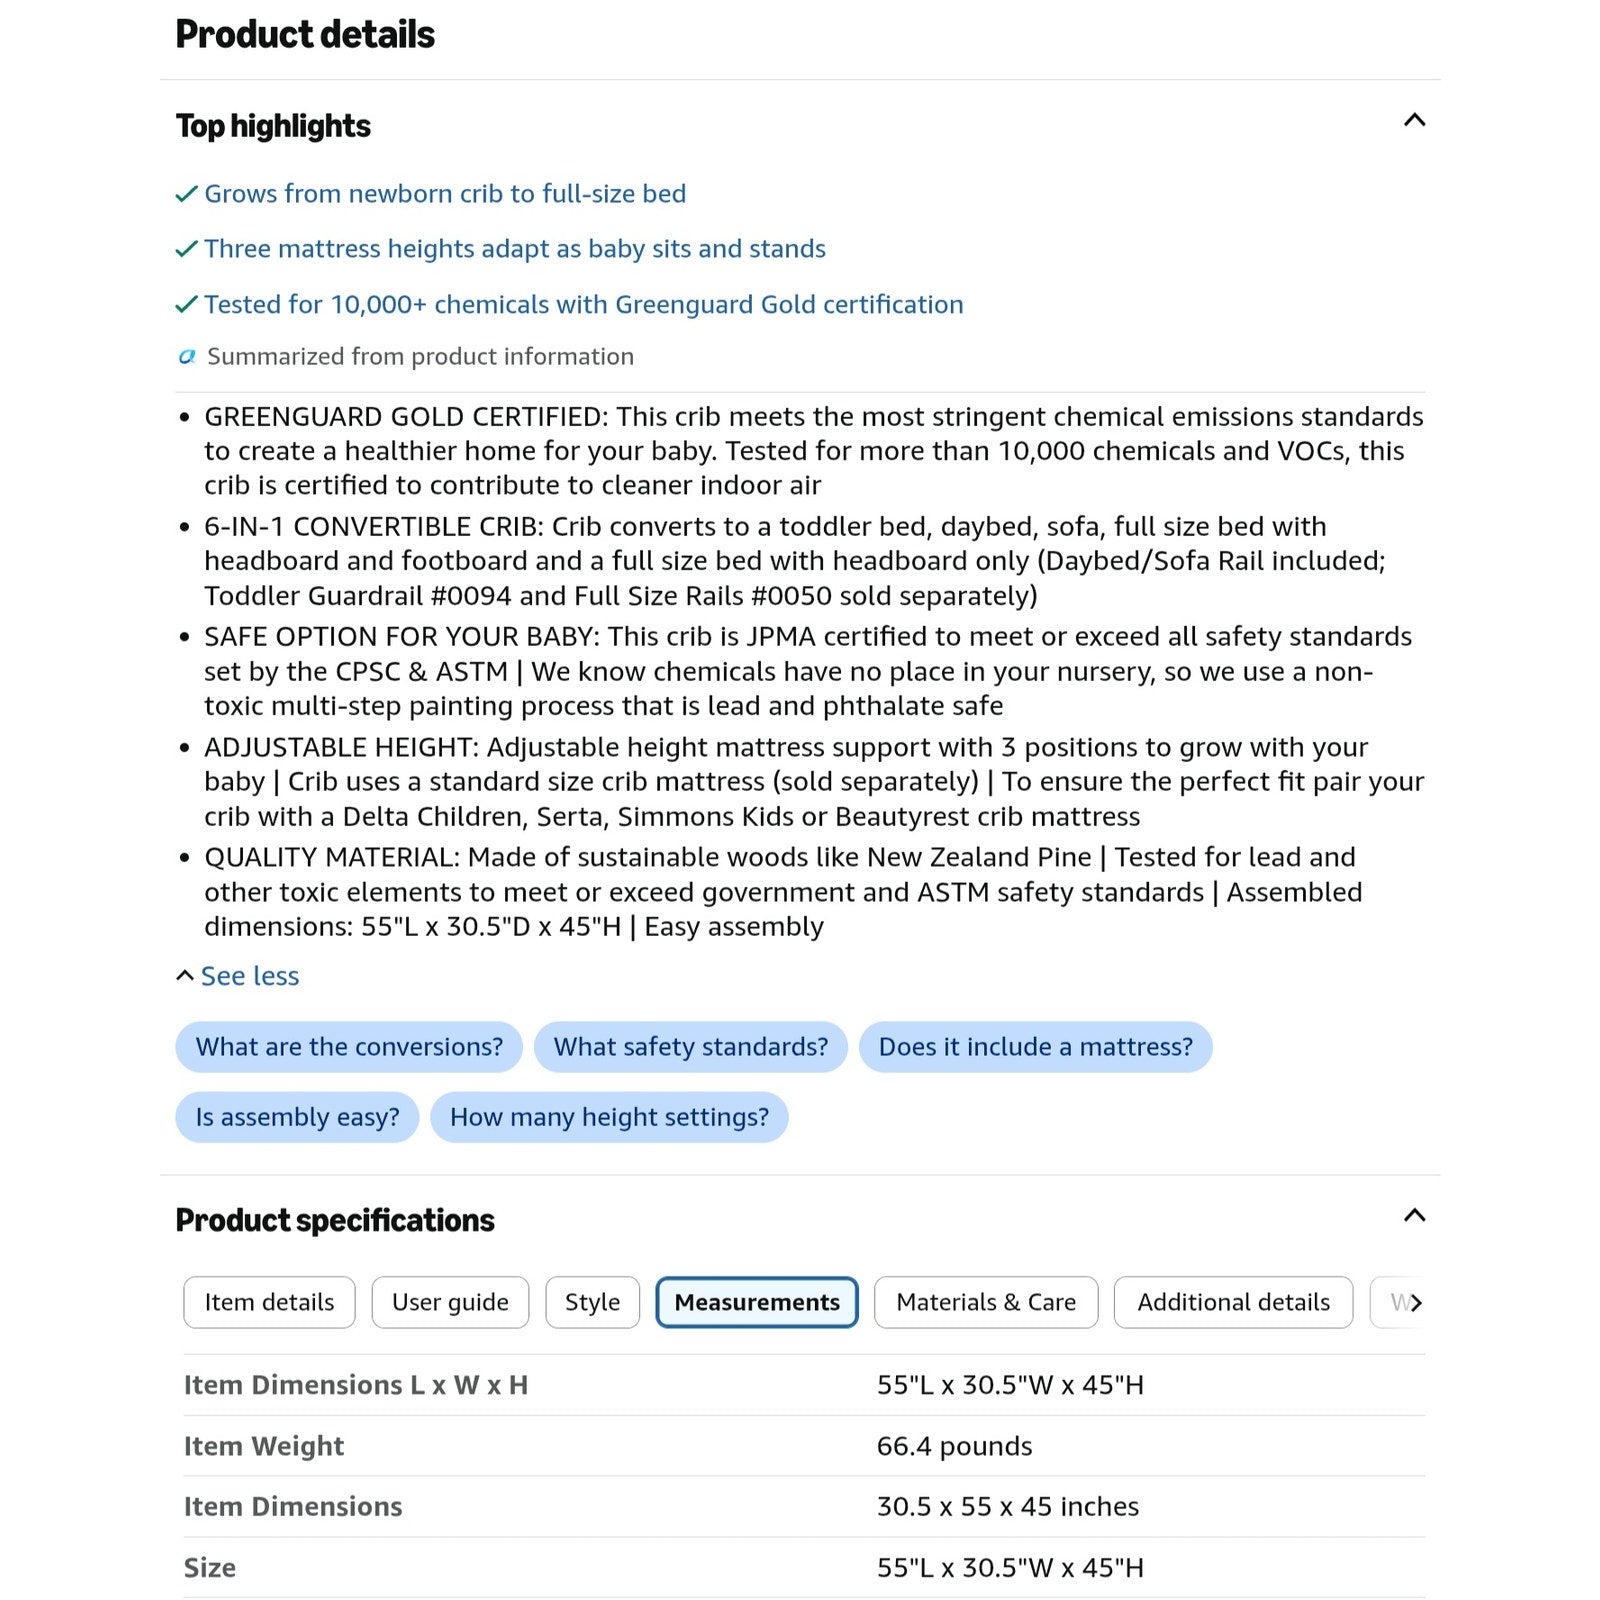1600x1600 pixels.
Task: Click the checkmark next to Greenguard Gold highlight
Action: pos(187,305)
